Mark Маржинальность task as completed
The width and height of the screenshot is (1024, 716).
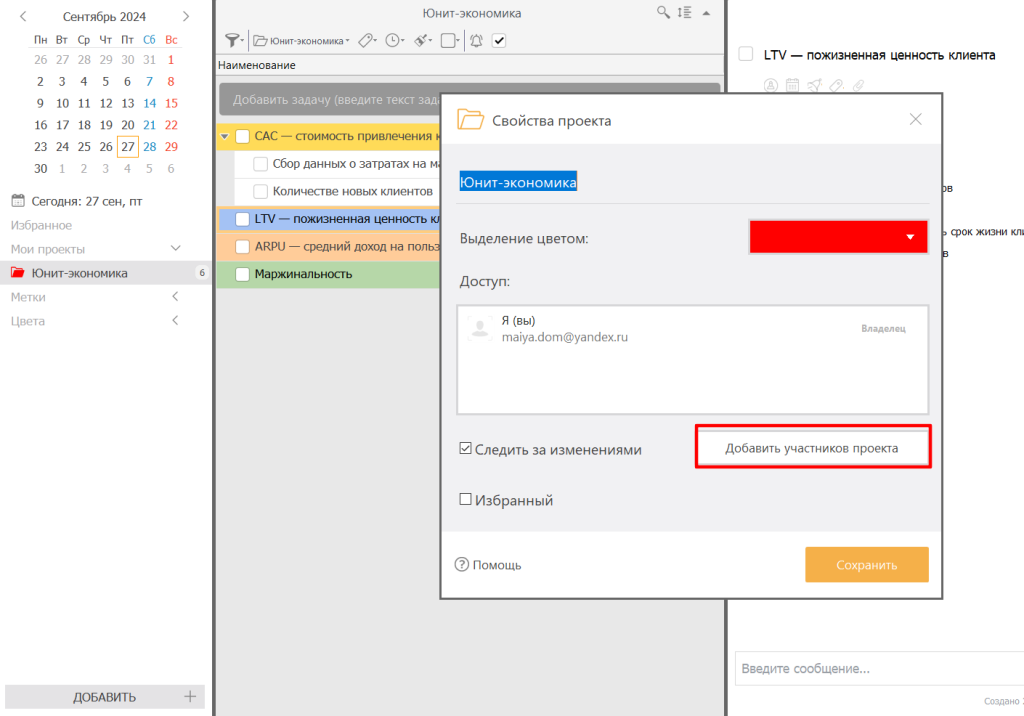coord(242,274)
